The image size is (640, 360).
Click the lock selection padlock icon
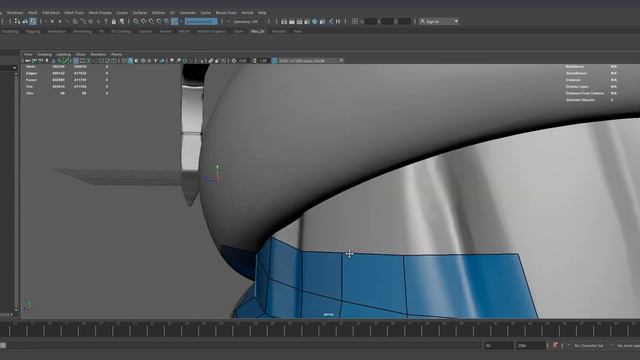tap(113, 21)
